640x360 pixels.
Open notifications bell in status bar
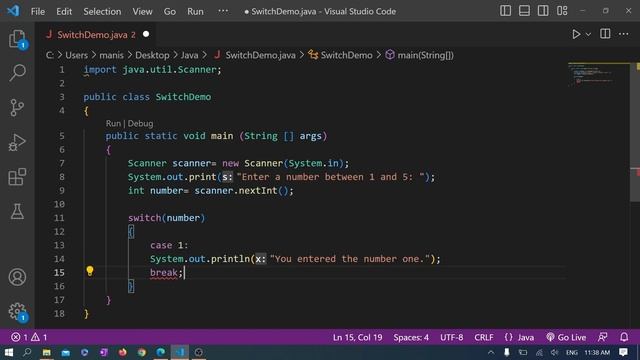pos(624,337)
